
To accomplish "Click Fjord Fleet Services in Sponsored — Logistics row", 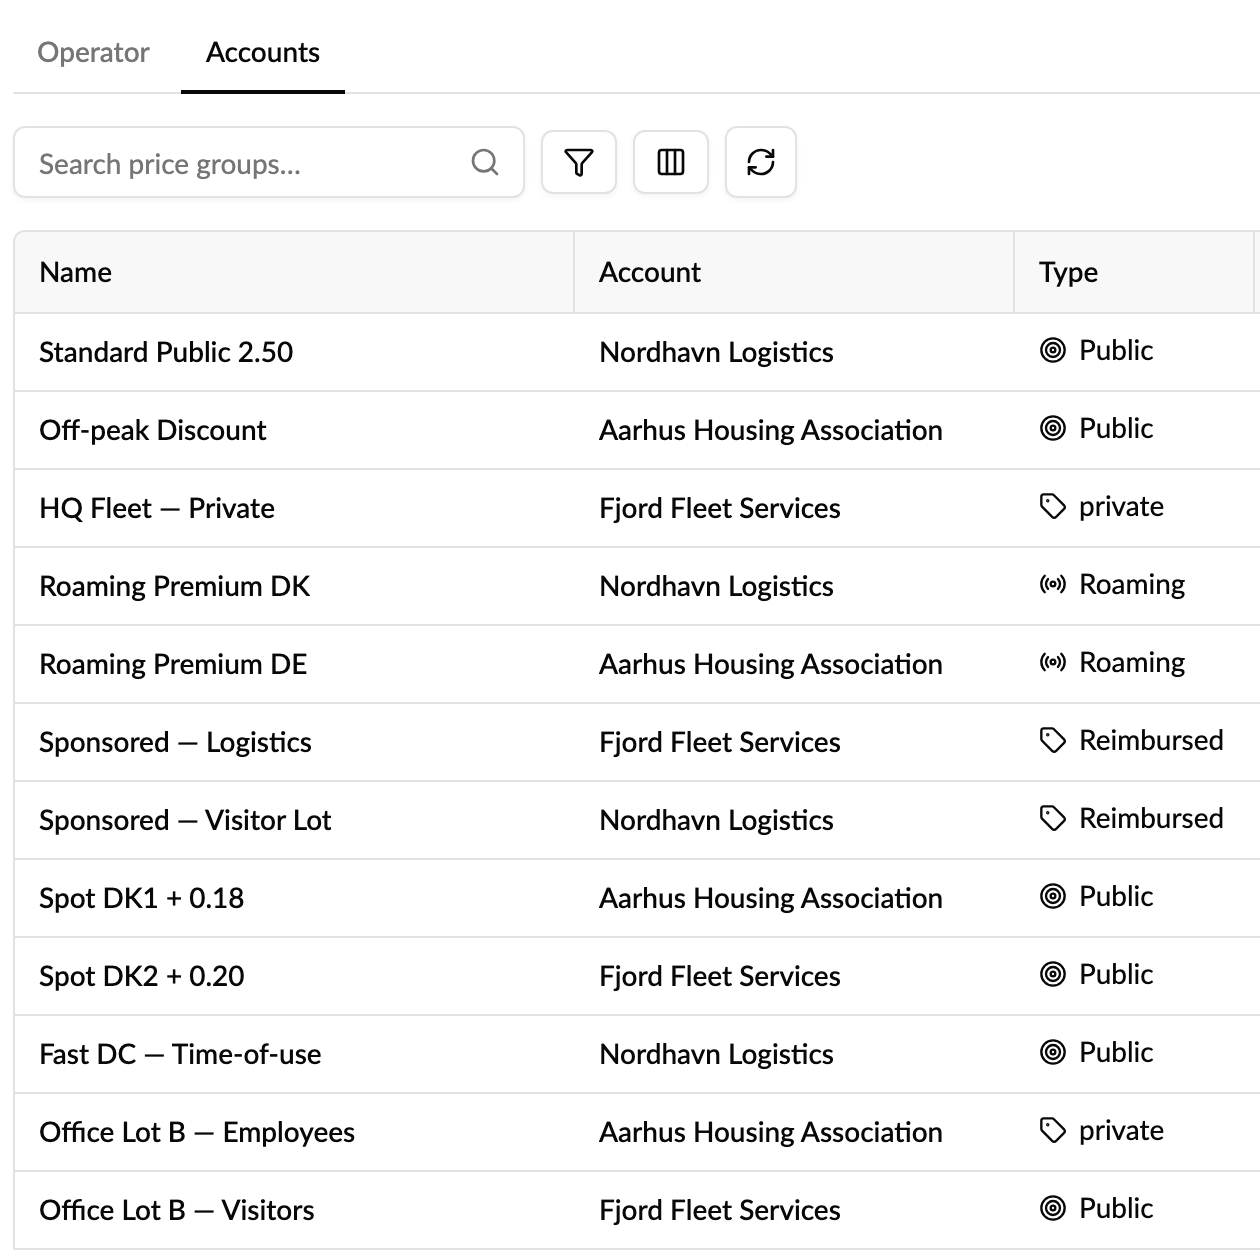I will point(720,742).
